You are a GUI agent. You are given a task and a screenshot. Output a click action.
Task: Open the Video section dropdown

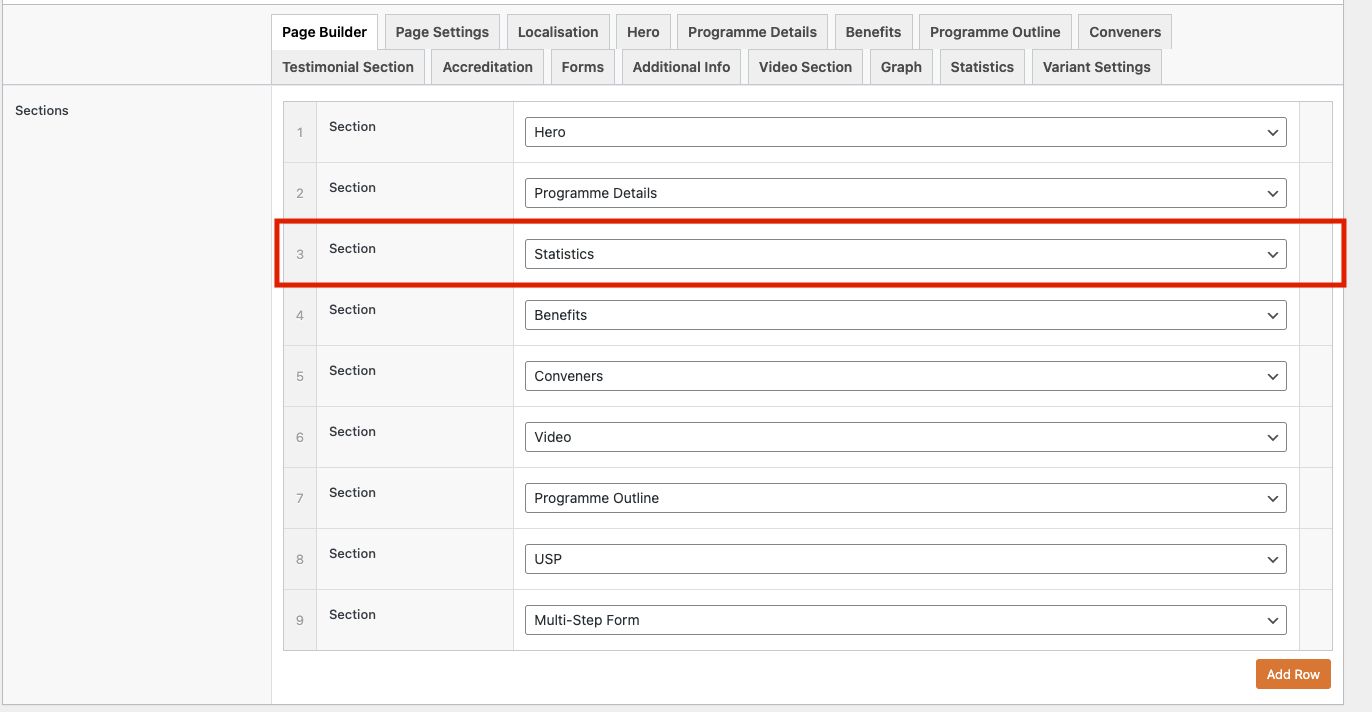coord(905,437)
